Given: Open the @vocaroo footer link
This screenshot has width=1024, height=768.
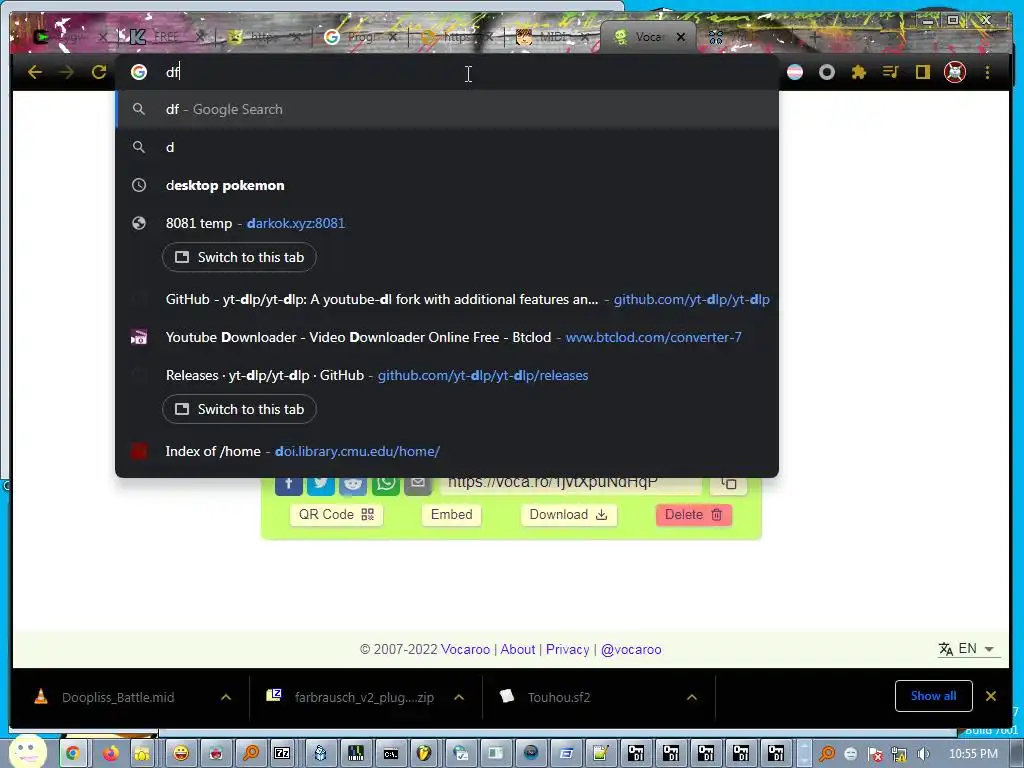Looking at the screenshot, I should pos(631,649).
